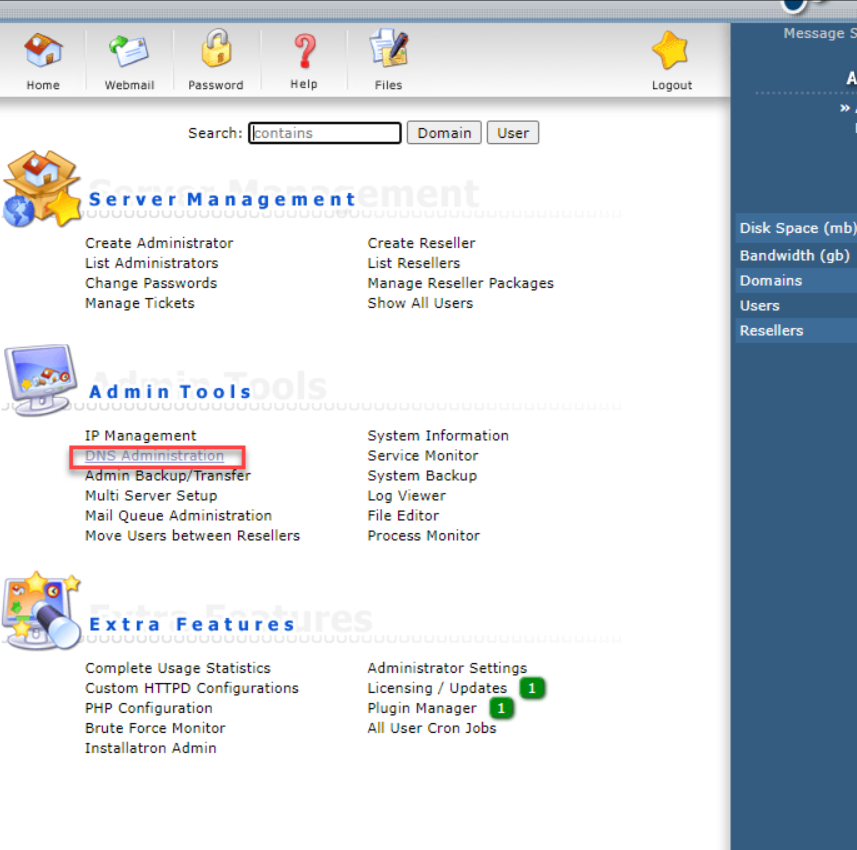Open Service Monitor link
Viewport: 857px width, 850px height.
(422, 455)
